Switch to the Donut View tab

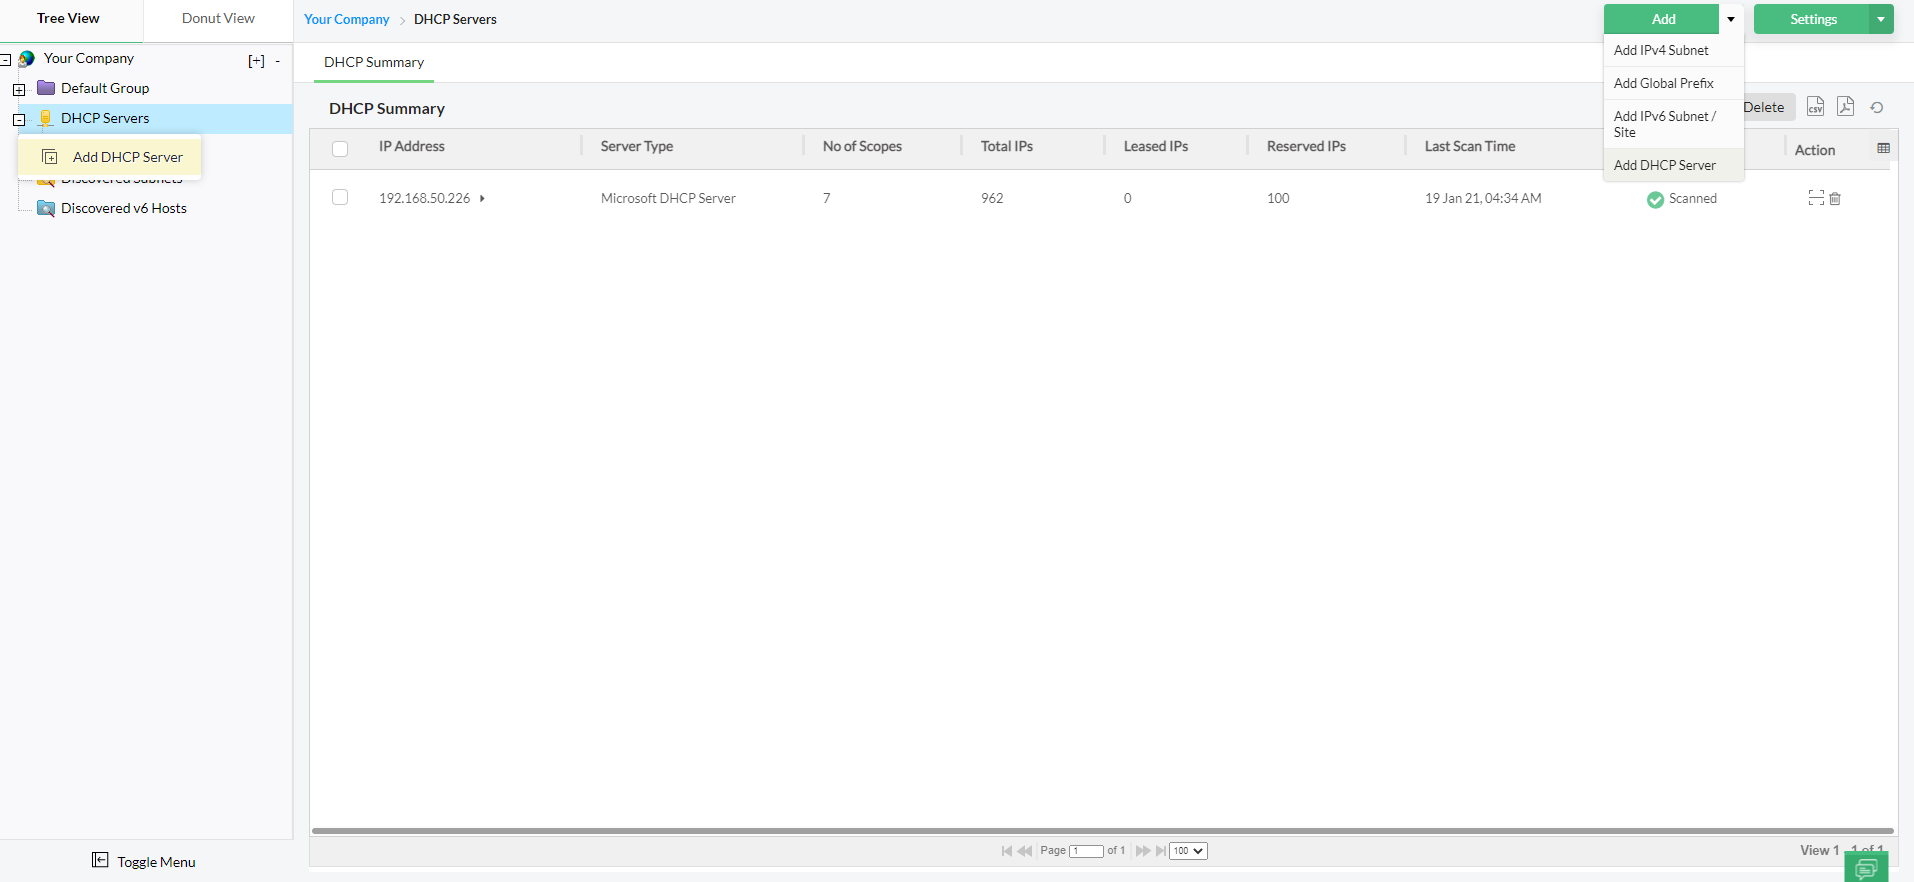[218, 19]
